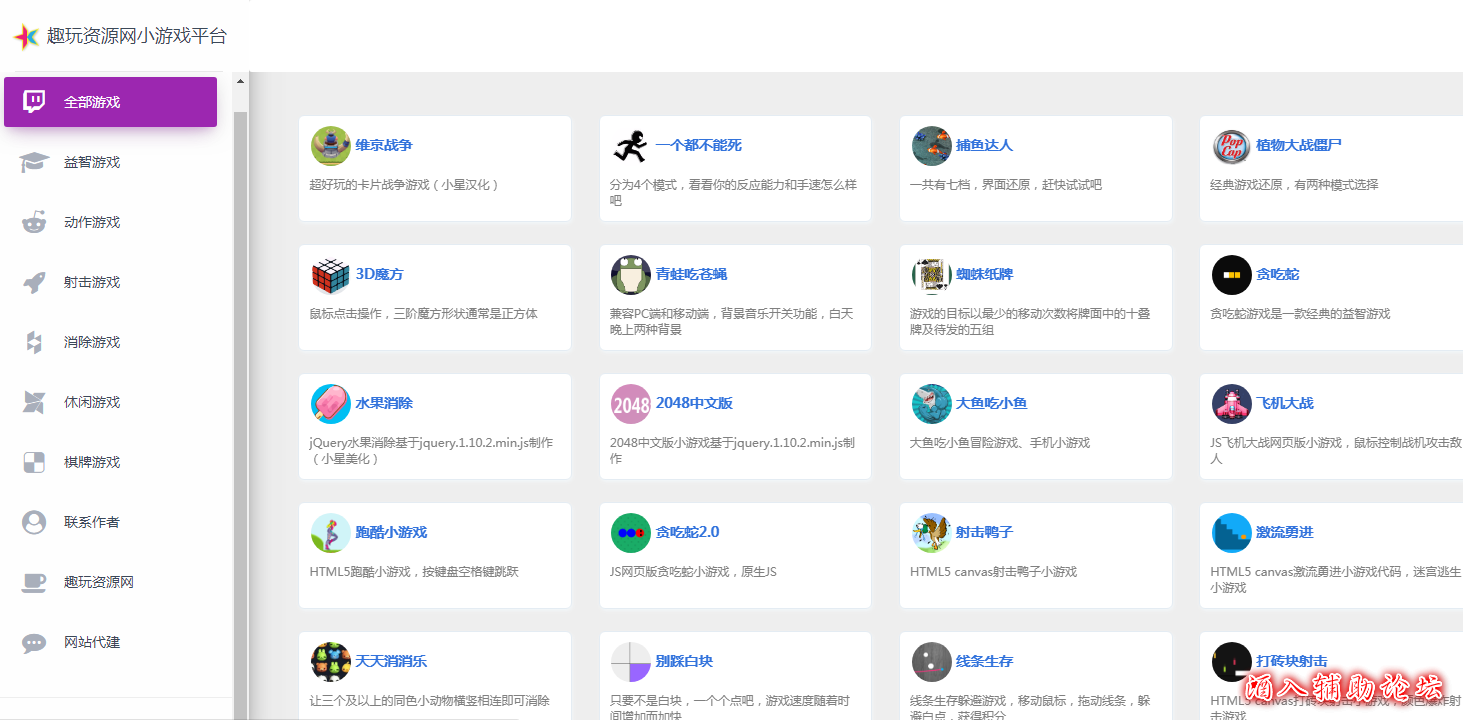Open the 大鱼吃小鱼 game link
Screen dimensions: 1463x720
tap(991, 403)
